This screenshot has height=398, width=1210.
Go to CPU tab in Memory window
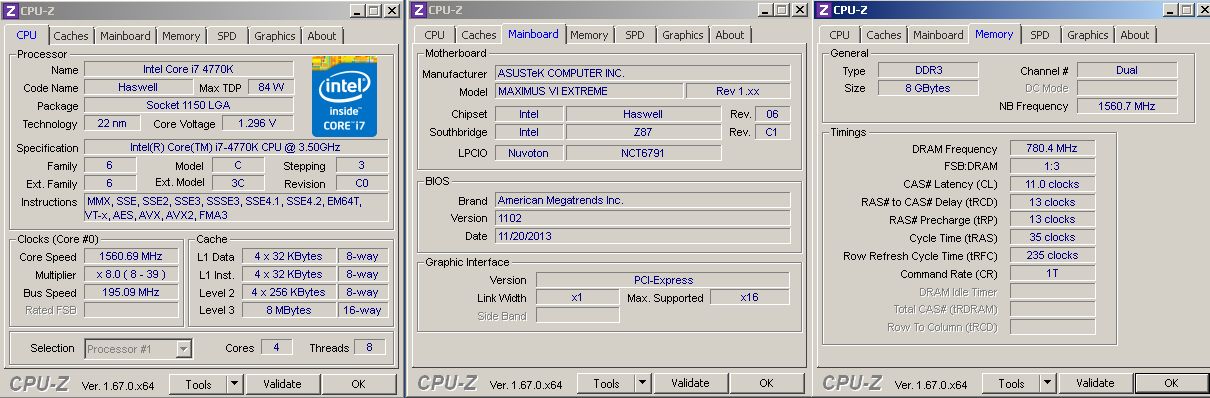coord(840,35)
